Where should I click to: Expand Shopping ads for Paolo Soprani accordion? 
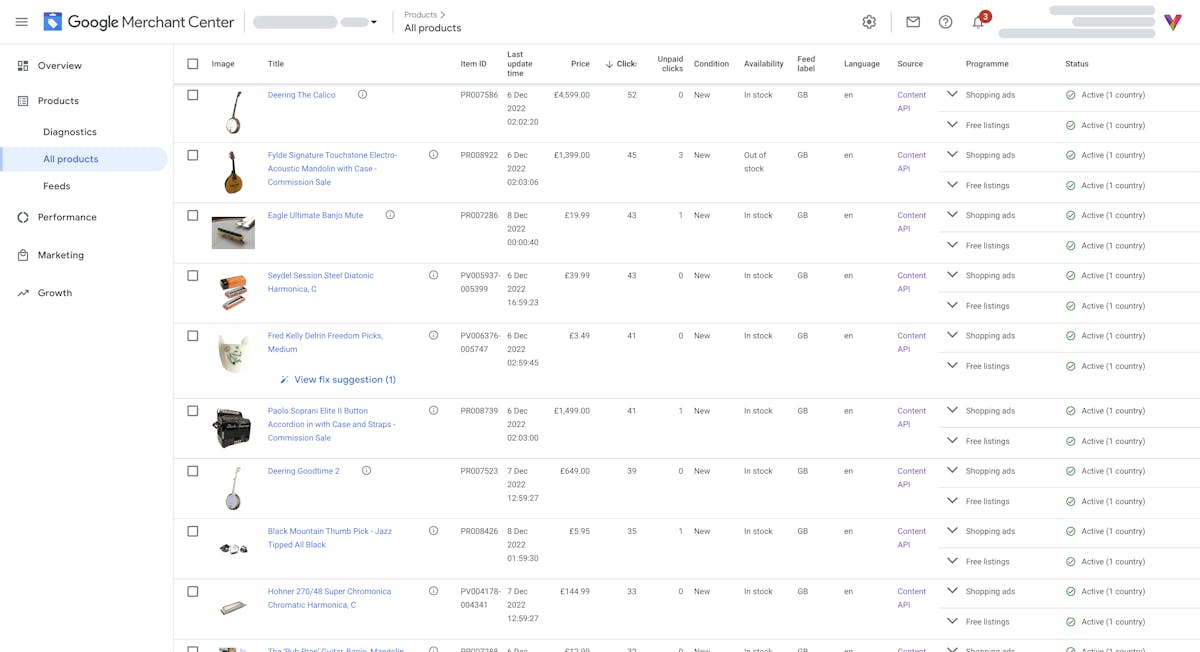click(x=952, y=410)
